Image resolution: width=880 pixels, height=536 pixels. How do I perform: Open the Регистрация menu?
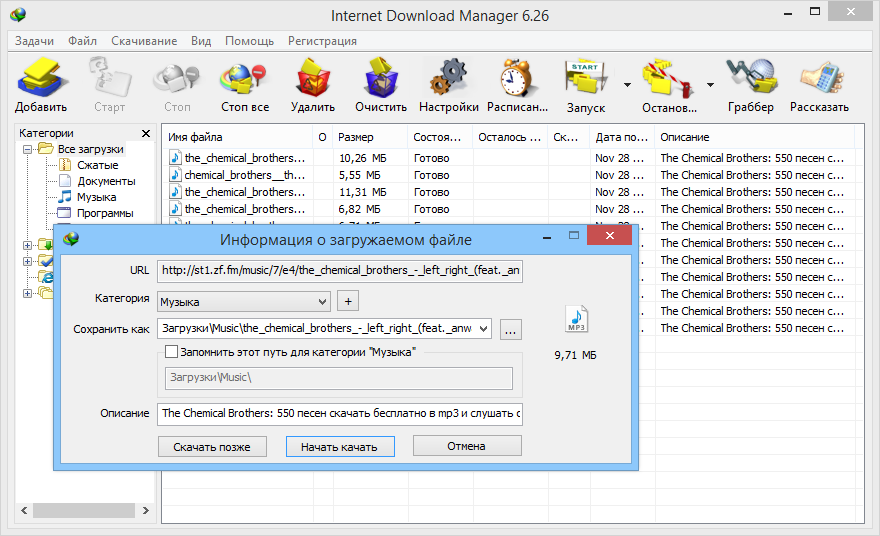[x=323, y=41]
